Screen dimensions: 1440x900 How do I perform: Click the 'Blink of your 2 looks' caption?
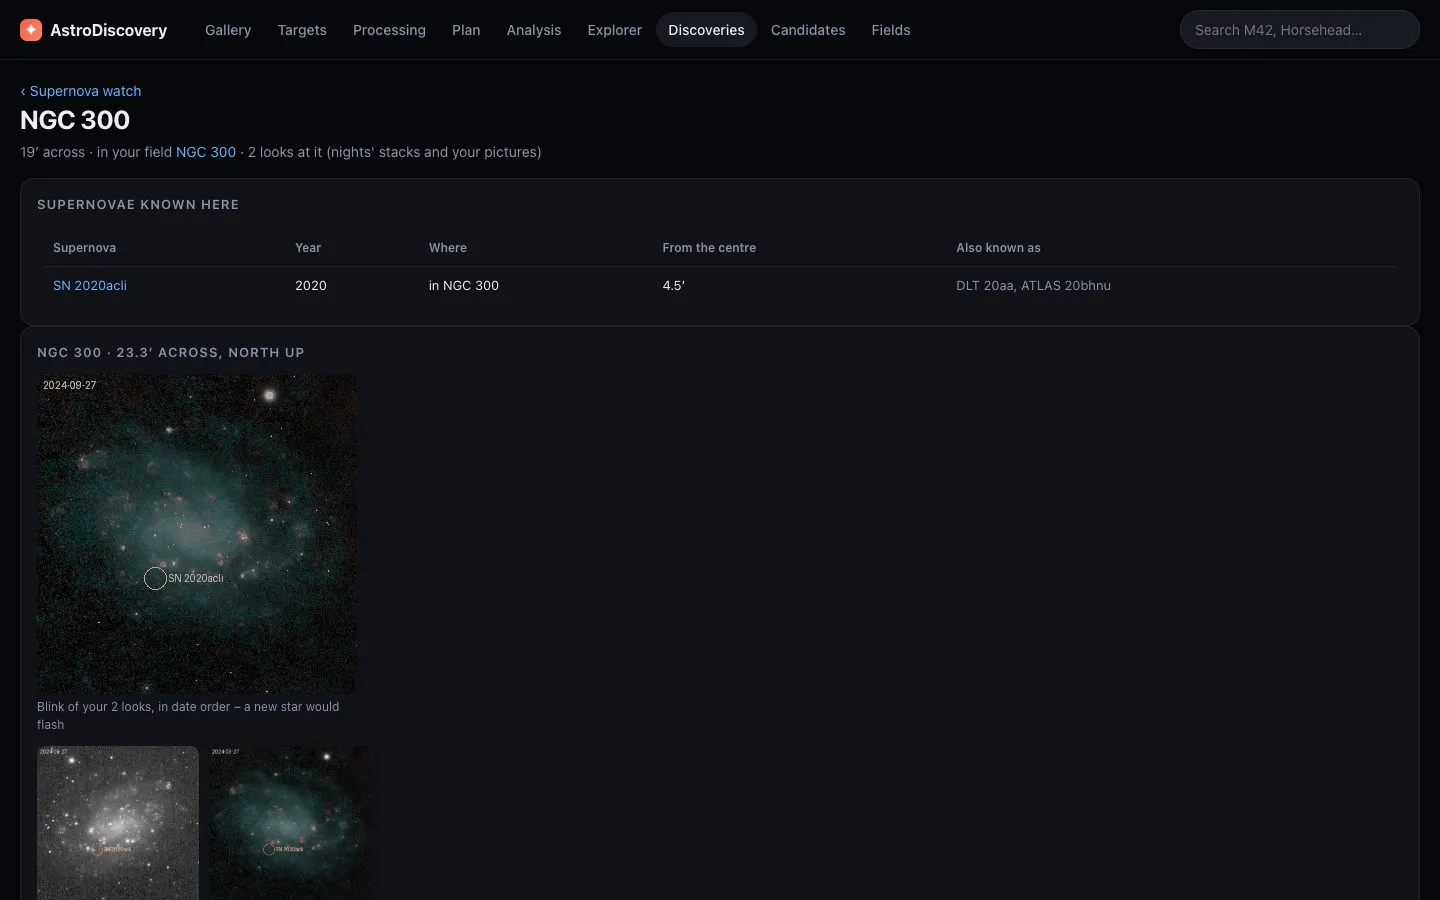[188, 715]
